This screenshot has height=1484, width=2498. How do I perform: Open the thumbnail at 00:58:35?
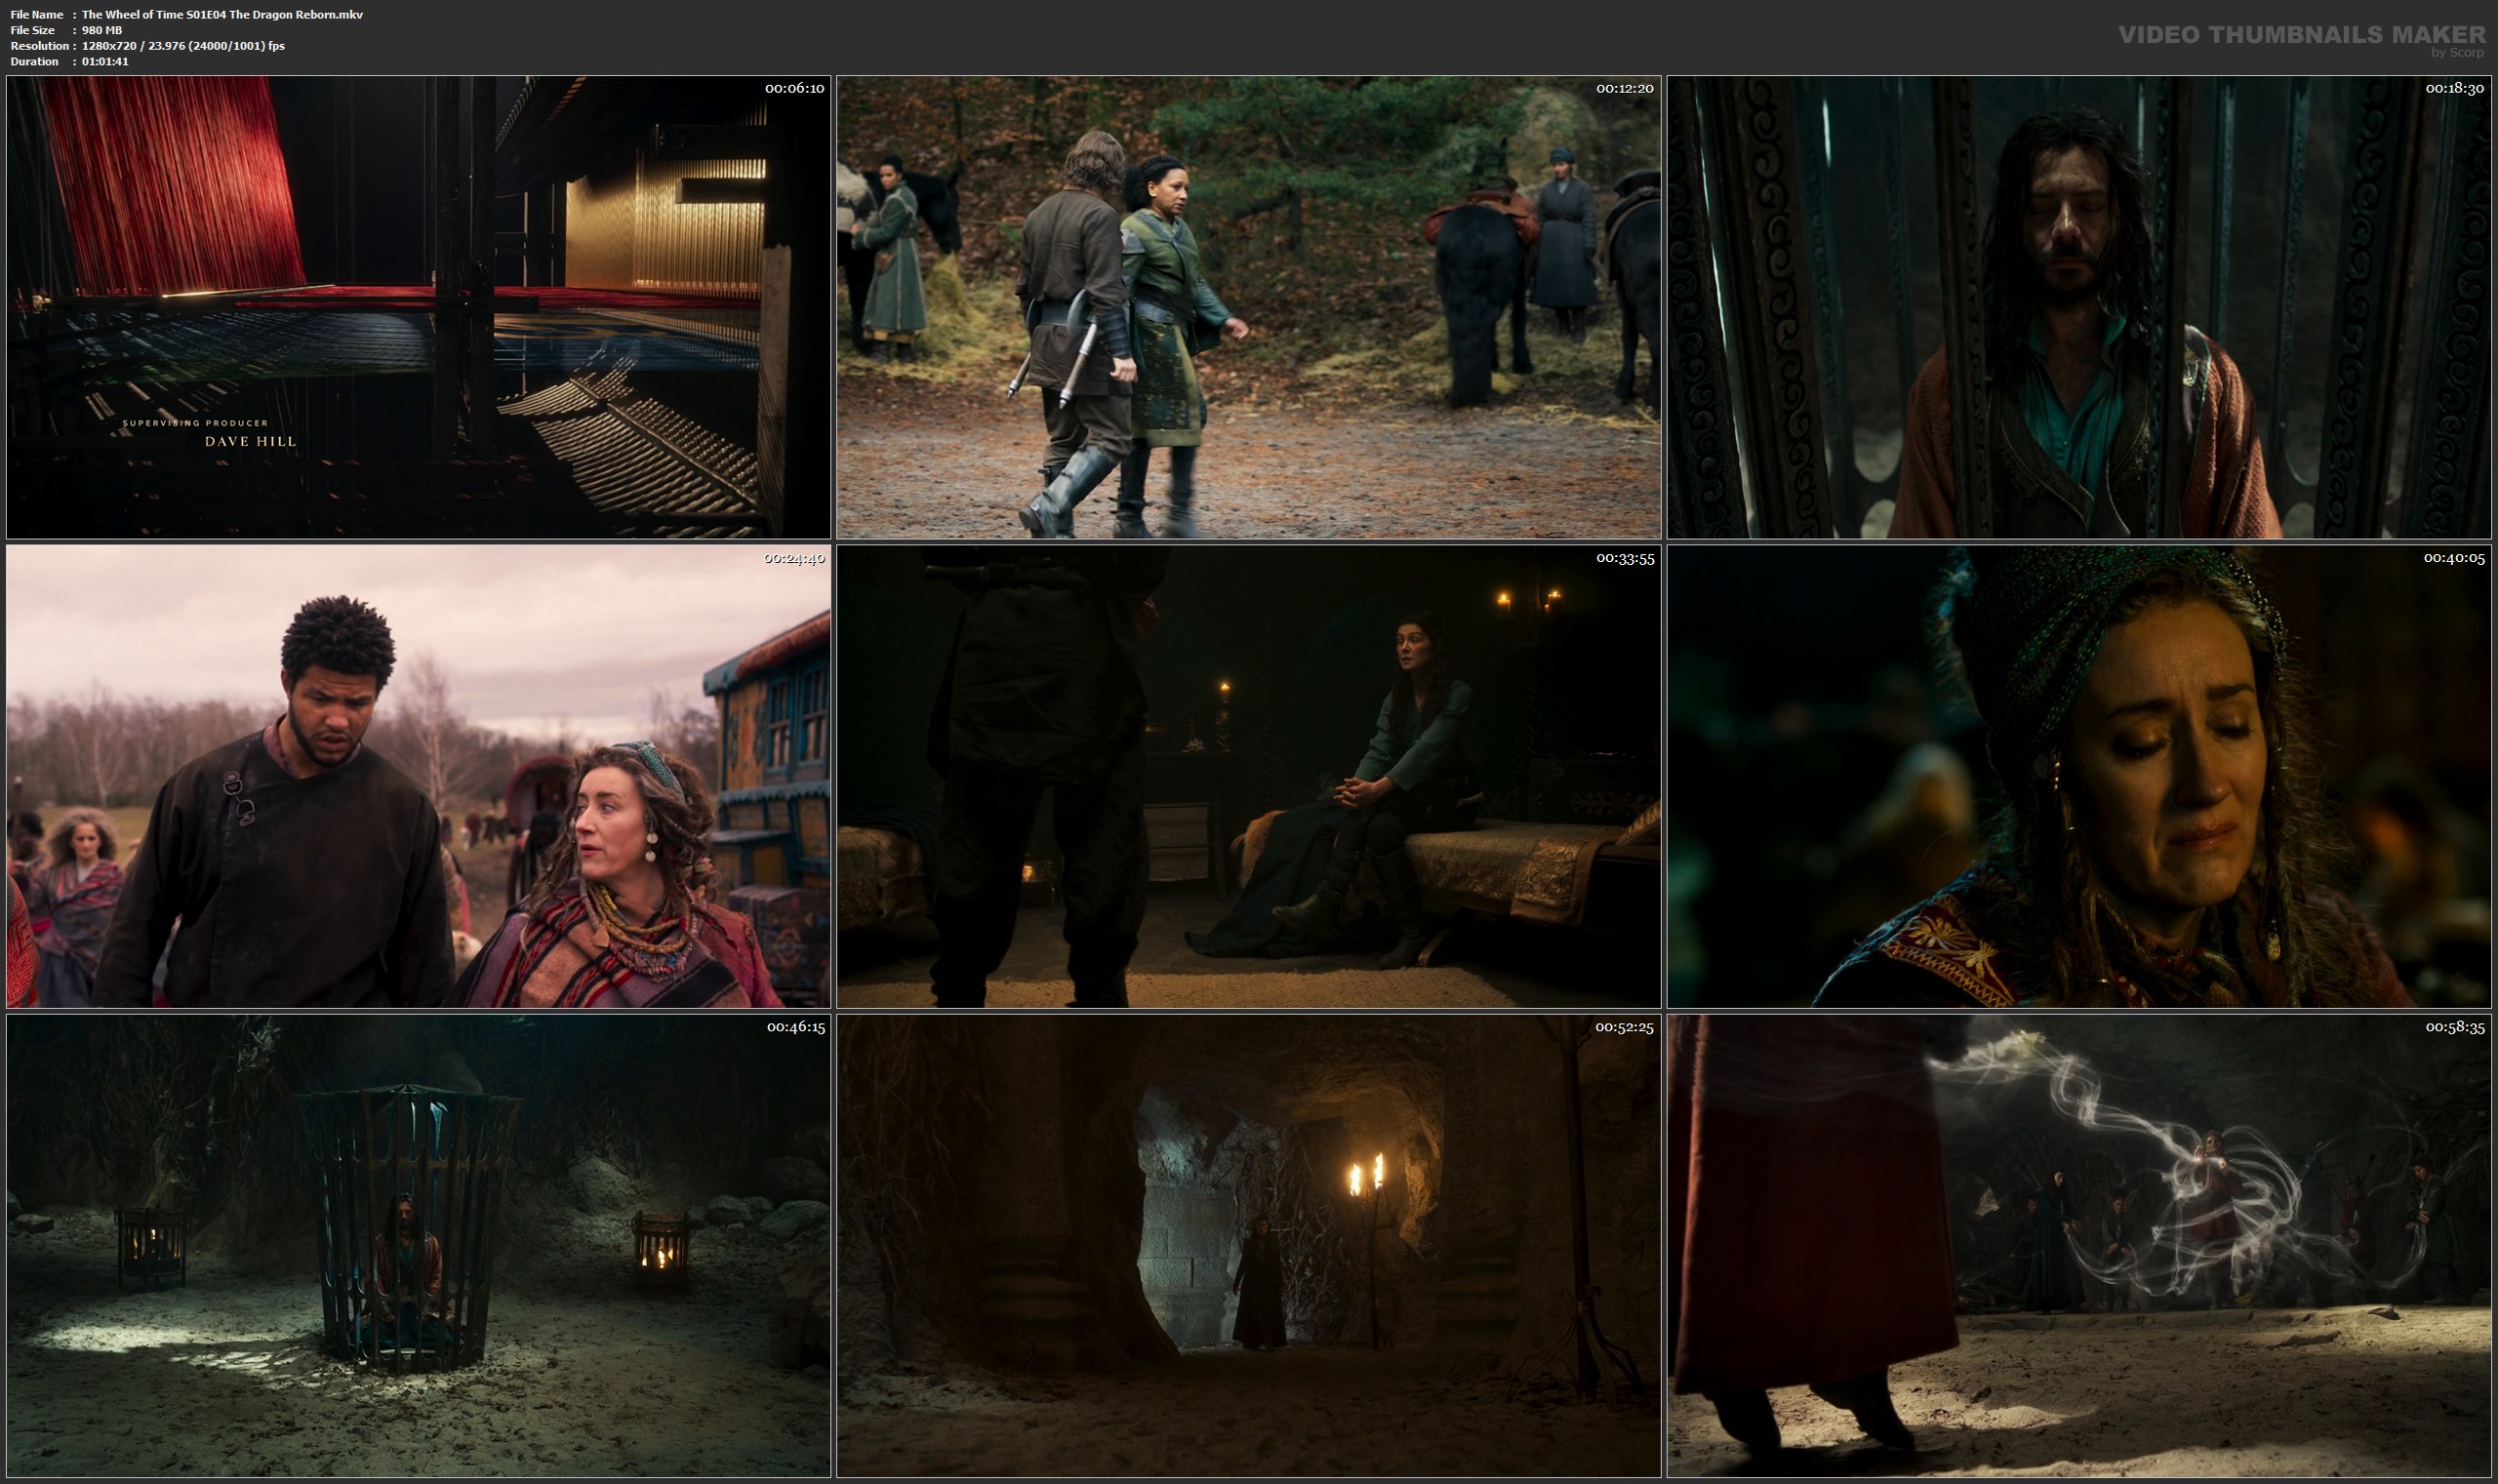click(x=2079, y=1246)
